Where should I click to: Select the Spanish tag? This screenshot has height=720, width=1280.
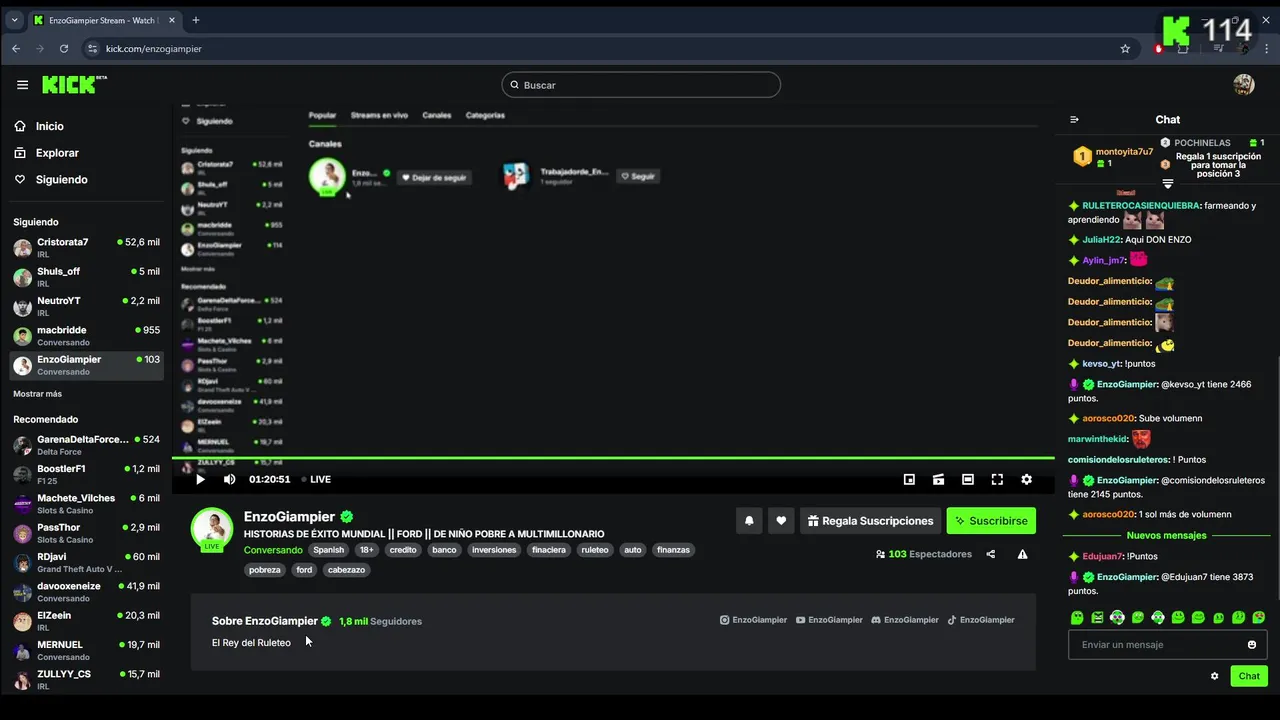click(x=328, y=550)
